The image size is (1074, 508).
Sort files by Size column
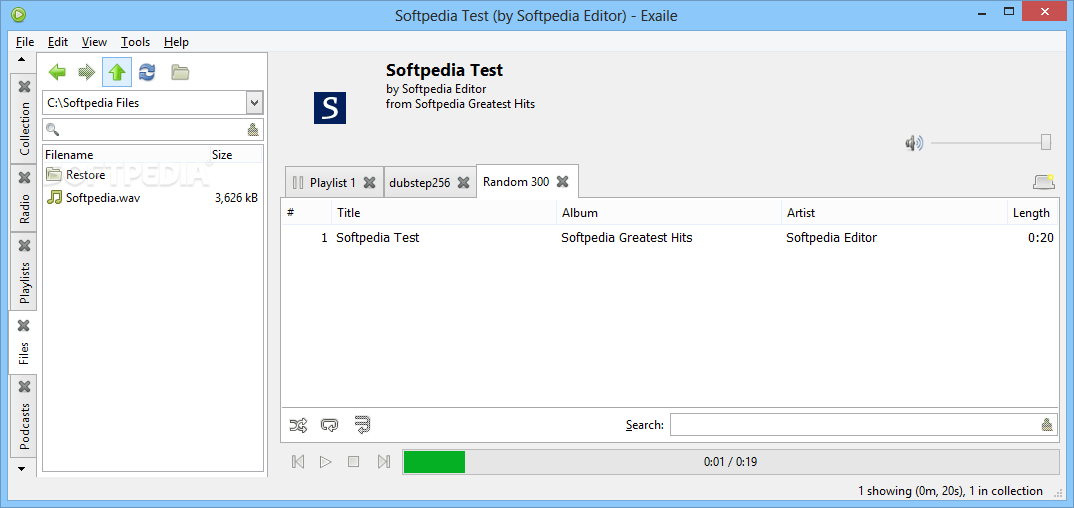(236, 155)
